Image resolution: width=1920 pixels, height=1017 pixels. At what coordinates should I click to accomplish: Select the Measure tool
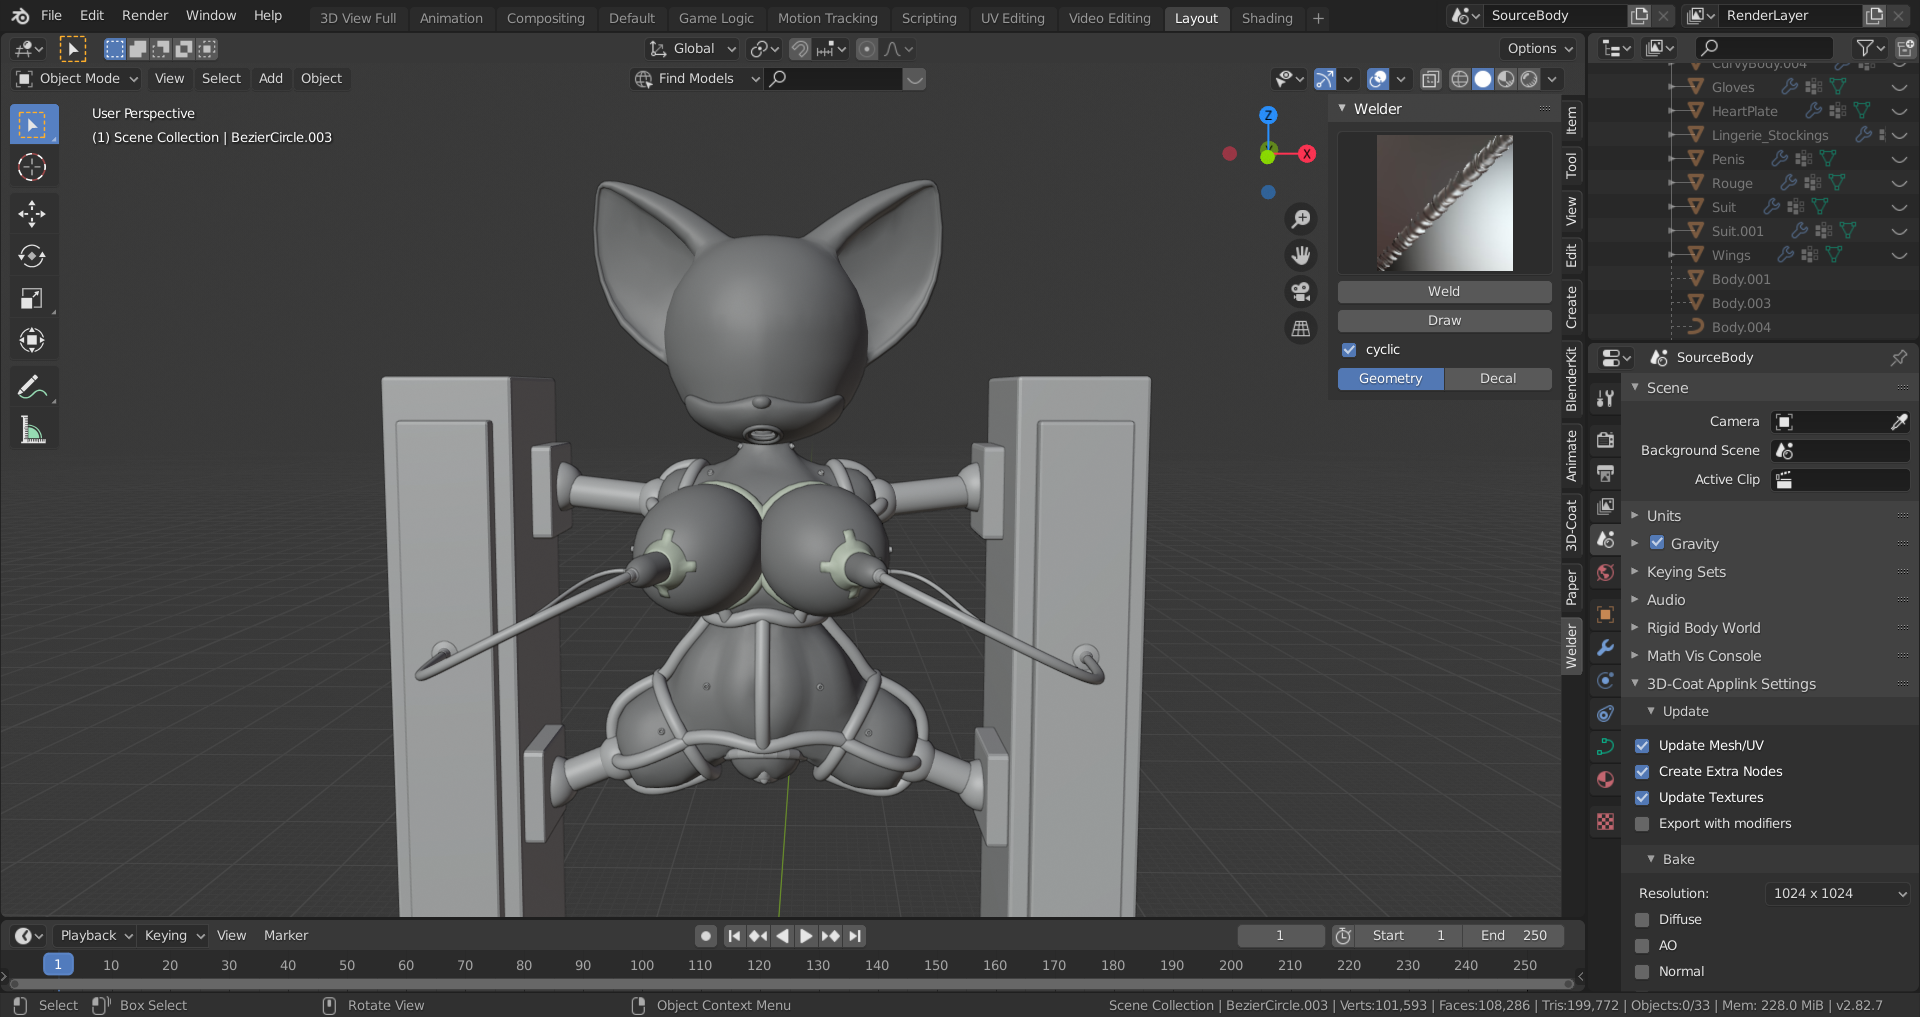[x=32, y=430]
